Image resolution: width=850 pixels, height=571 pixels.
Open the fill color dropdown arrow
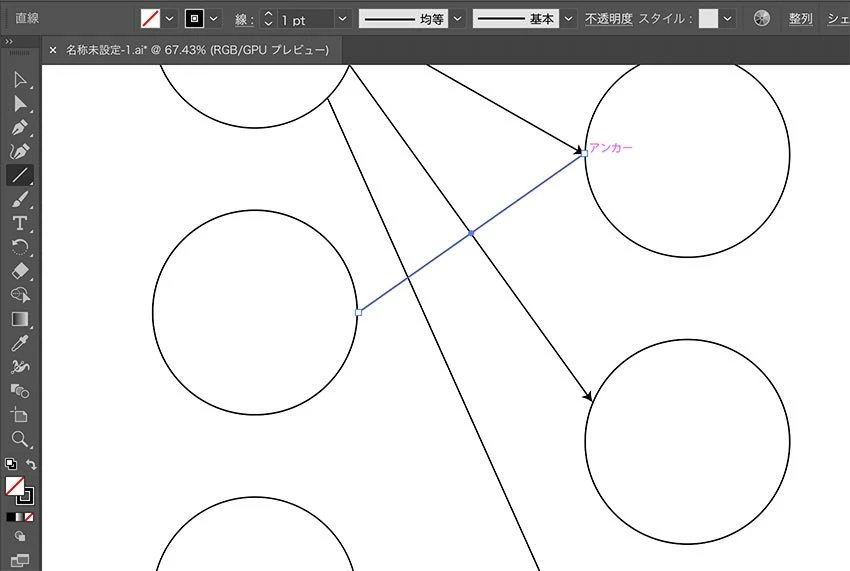click(x=170, y=18)
